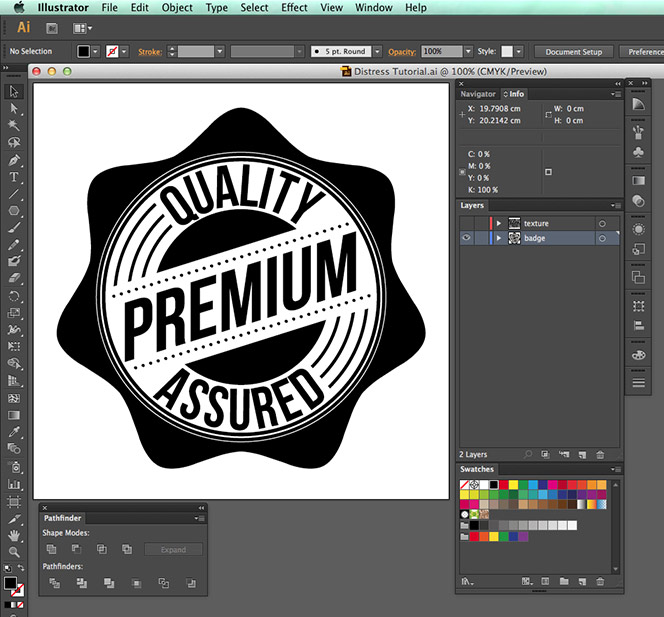This screenshot has width=664, height=617.
Task: Select the Pen tool
Action: 14,160
